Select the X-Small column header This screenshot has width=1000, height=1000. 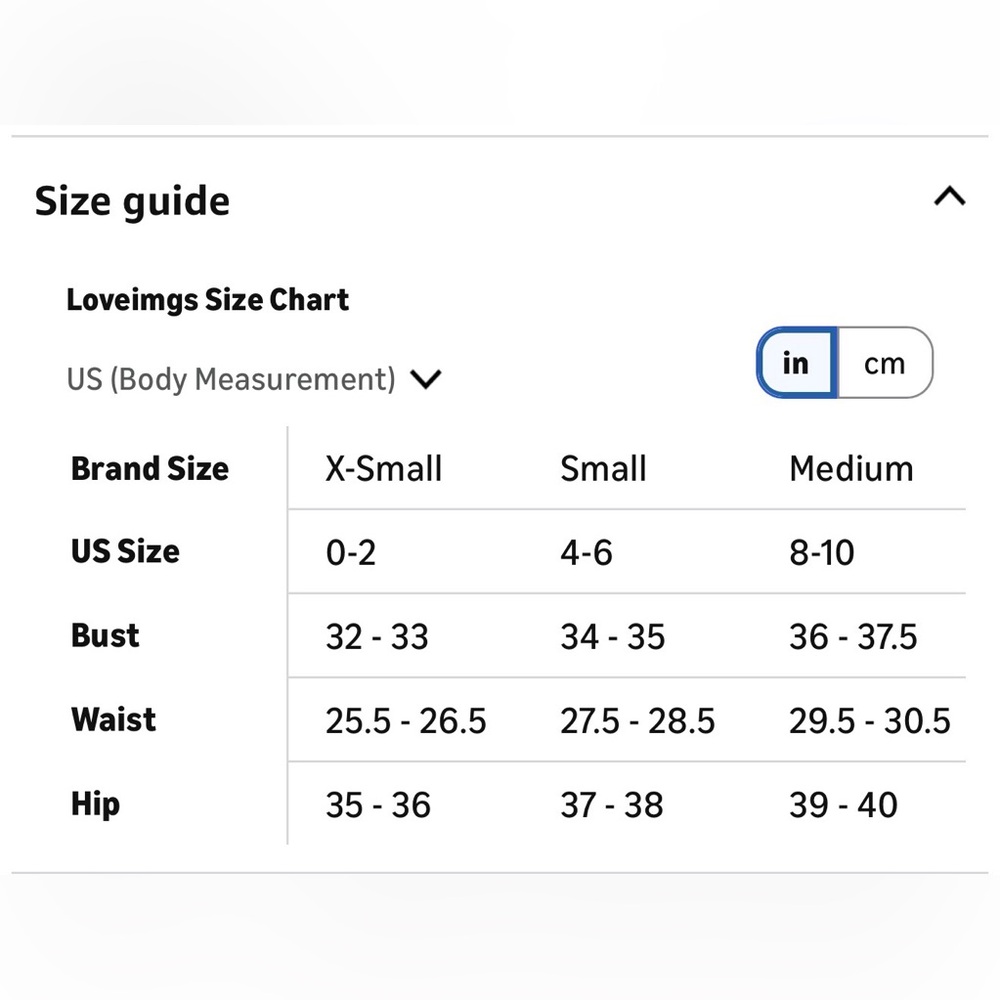[x=383, y=469]
